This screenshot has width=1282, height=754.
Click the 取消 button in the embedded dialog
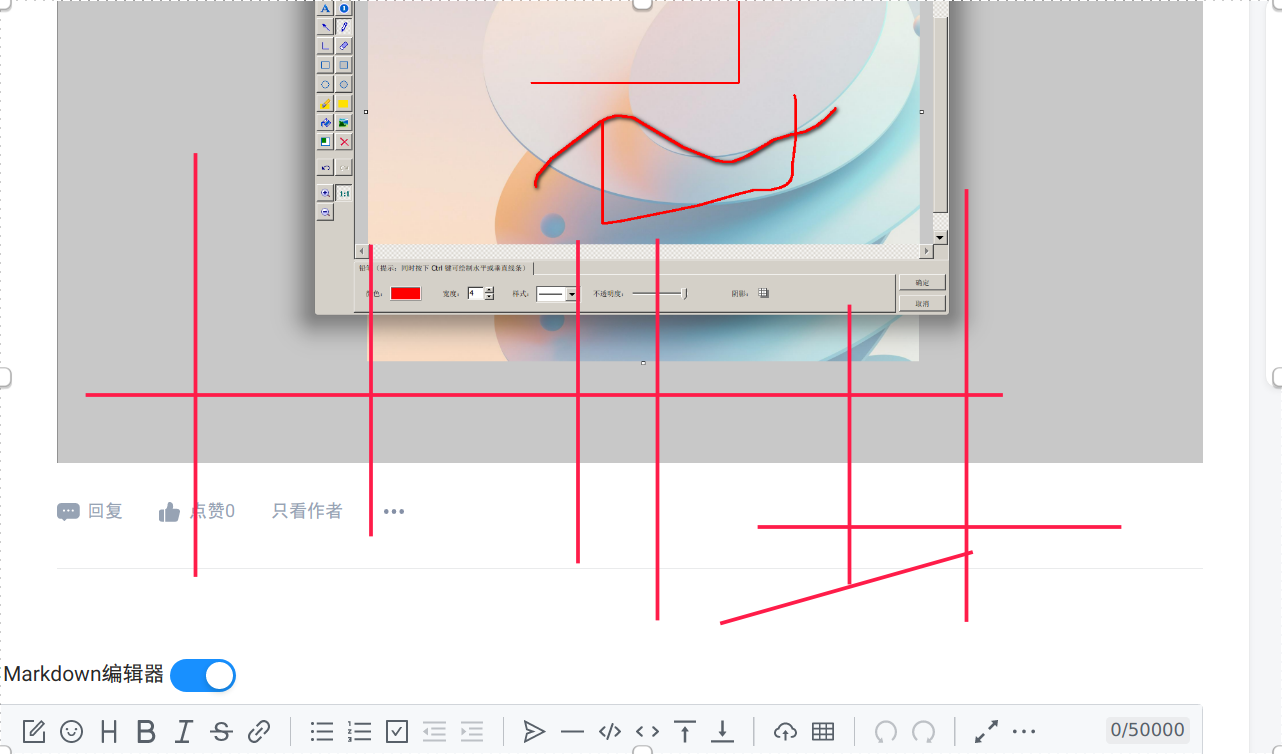coord(922,303)
